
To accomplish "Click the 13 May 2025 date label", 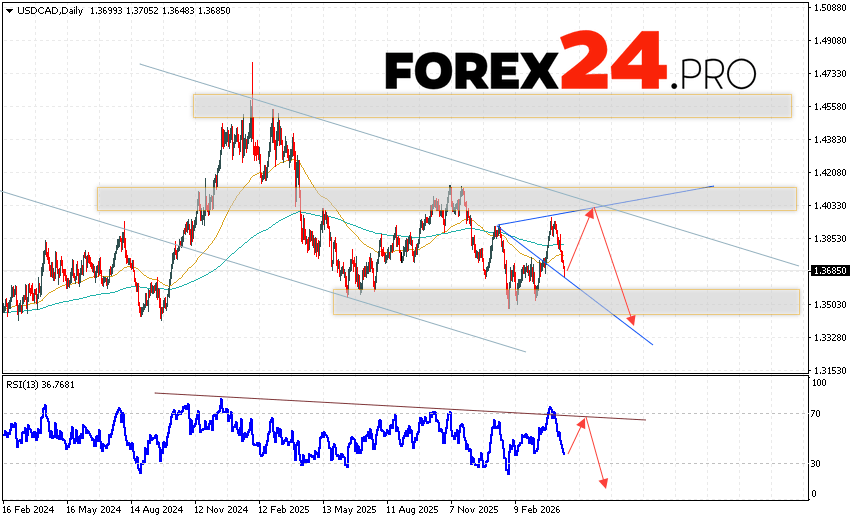I will [348, 508].
